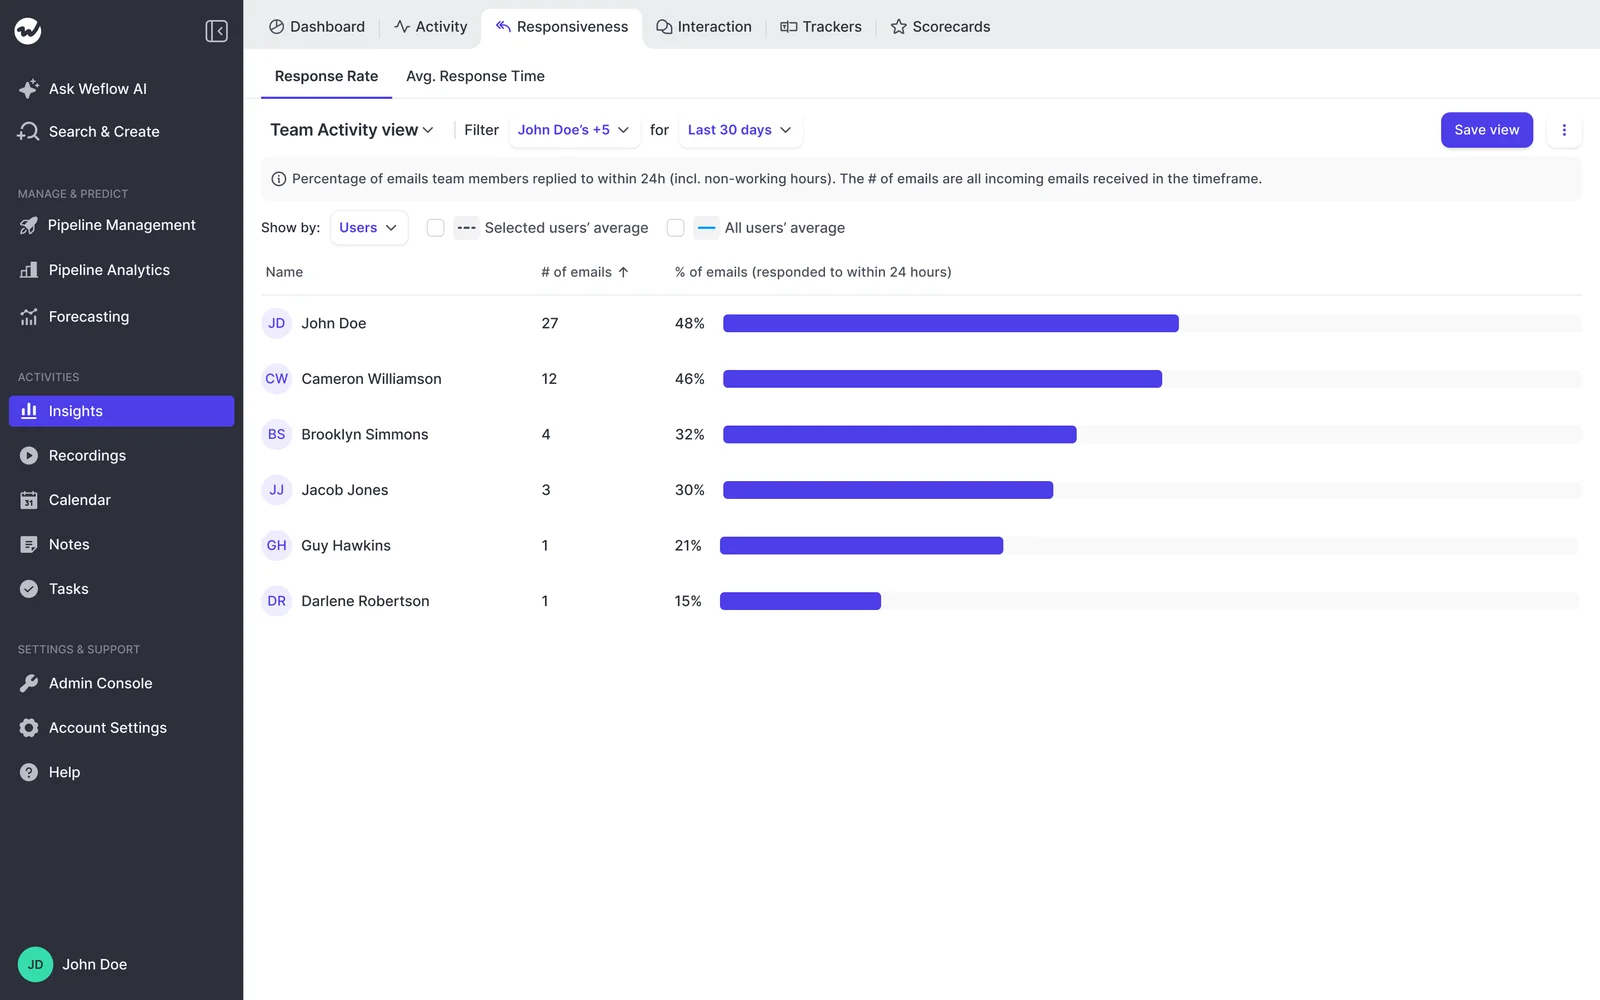Switch to the Activity tab
The height and width of the screenshot is (1000, 1600).
tap(431, 27)
